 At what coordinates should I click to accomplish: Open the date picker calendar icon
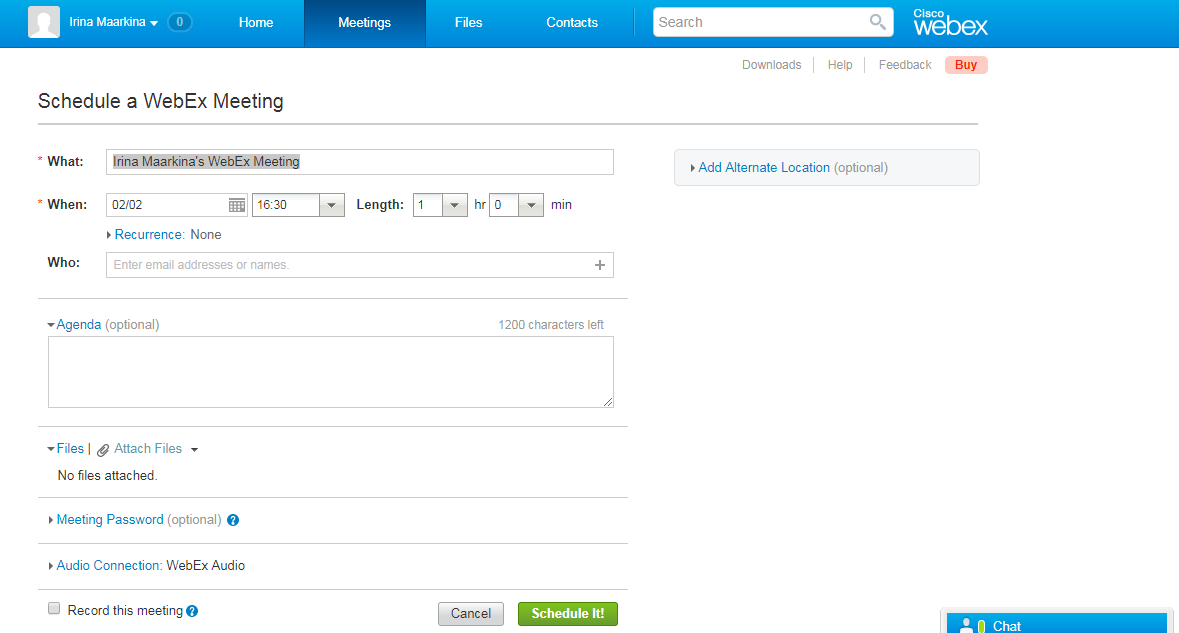pos(236,204)
